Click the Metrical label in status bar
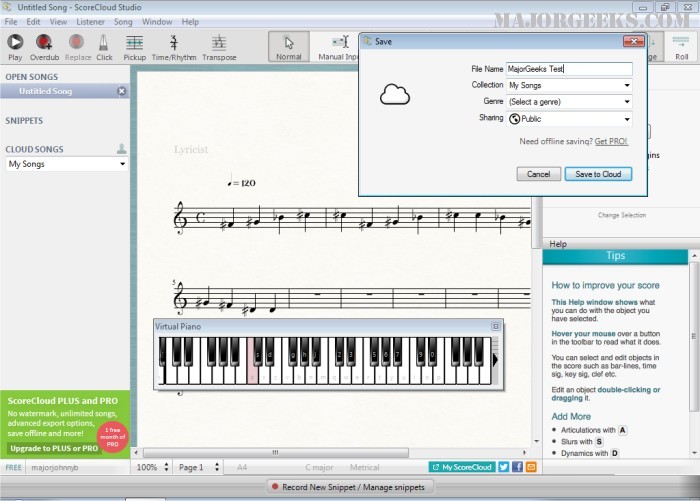The width and height of the screenshot is (700, 501). [x=364, y=468]
